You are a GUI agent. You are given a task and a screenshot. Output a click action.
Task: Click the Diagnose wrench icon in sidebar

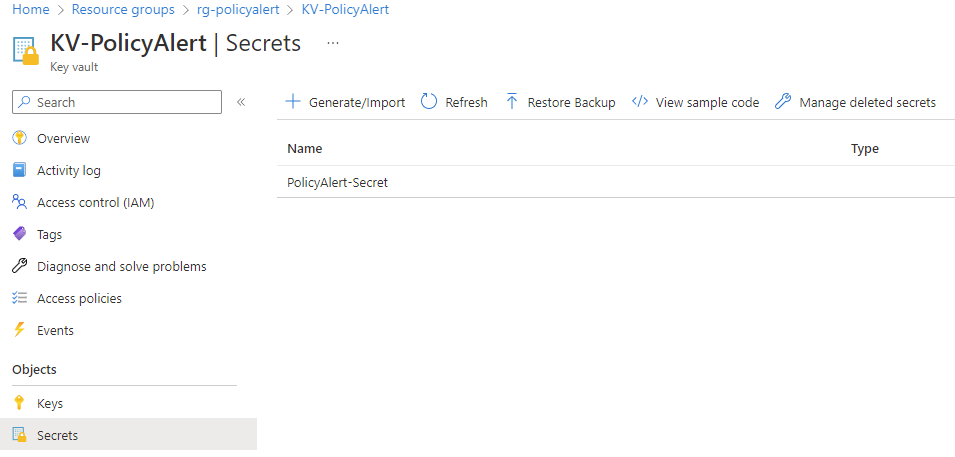click(19, 266)
